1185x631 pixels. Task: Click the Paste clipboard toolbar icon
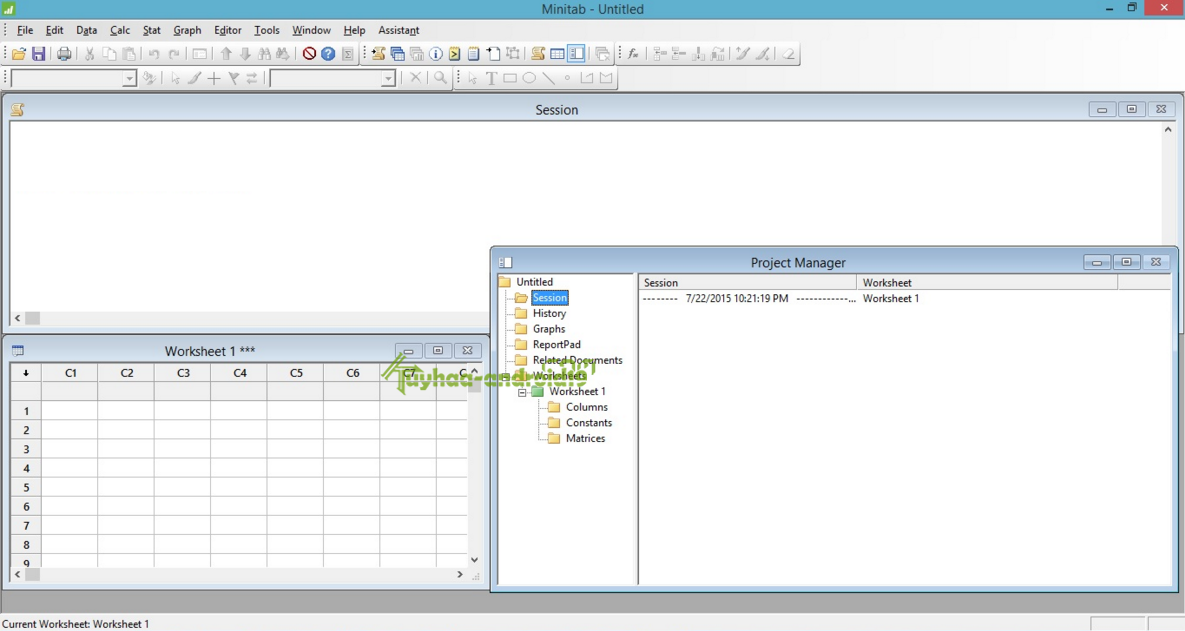tap(129, 54)
